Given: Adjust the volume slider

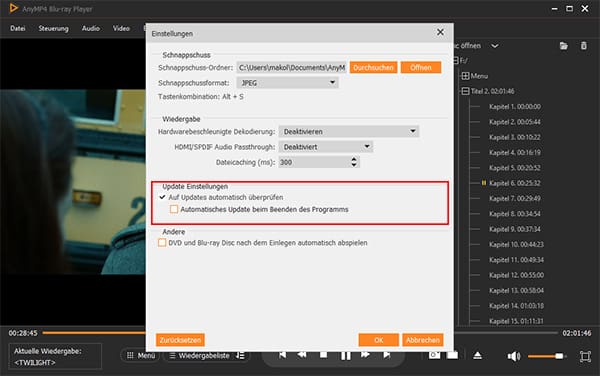Looking at the screenshot, I should pos(546,356).
